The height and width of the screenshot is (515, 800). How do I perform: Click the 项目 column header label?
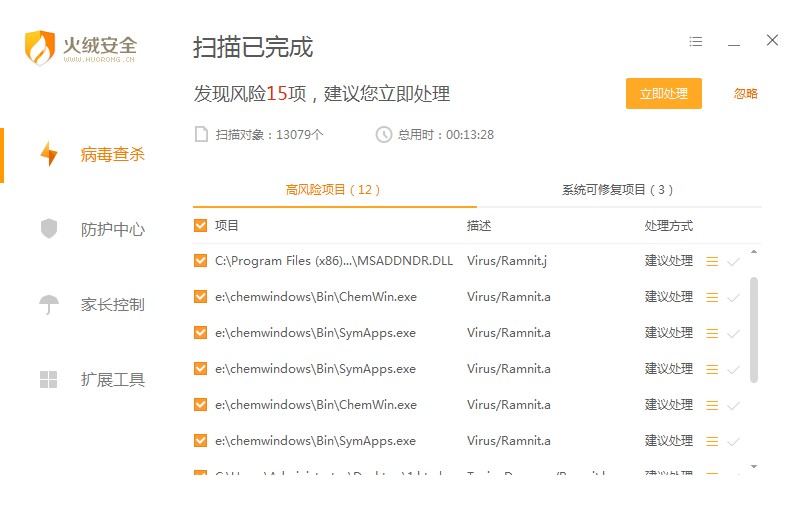[x=227, y=225]
